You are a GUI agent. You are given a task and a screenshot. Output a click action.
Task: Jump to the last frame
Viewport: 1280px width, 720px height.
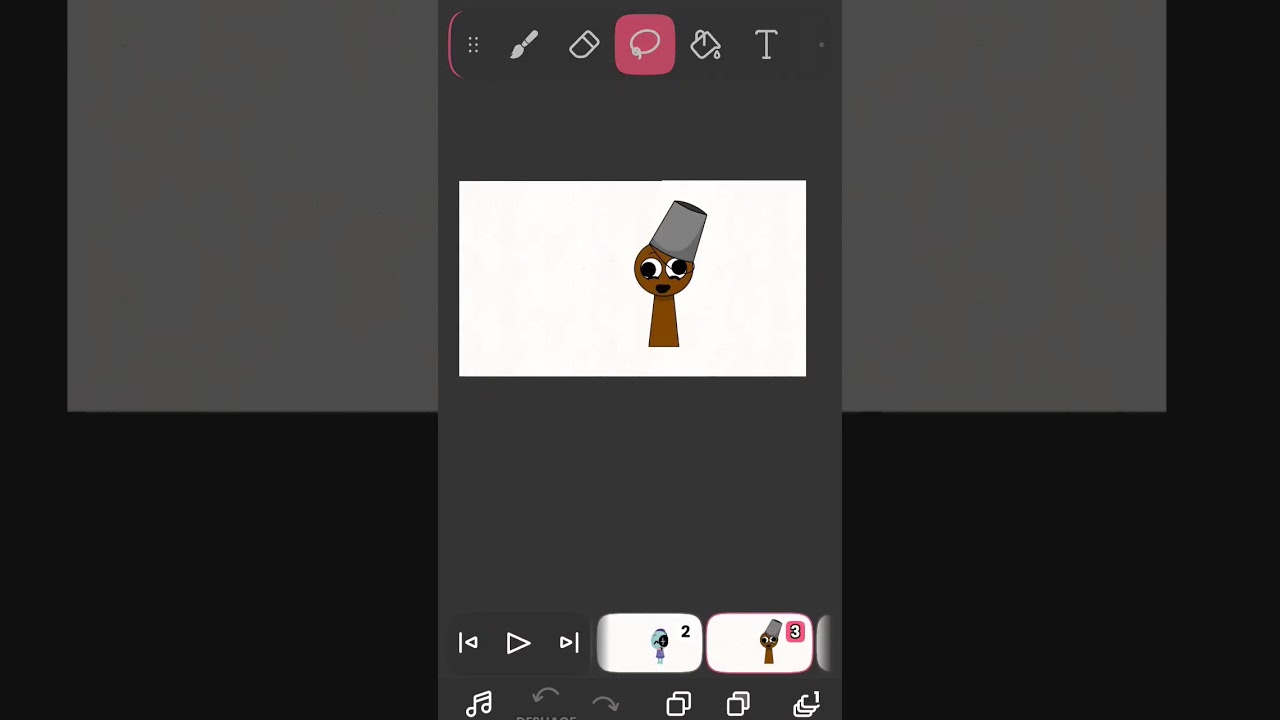[569, 643]
